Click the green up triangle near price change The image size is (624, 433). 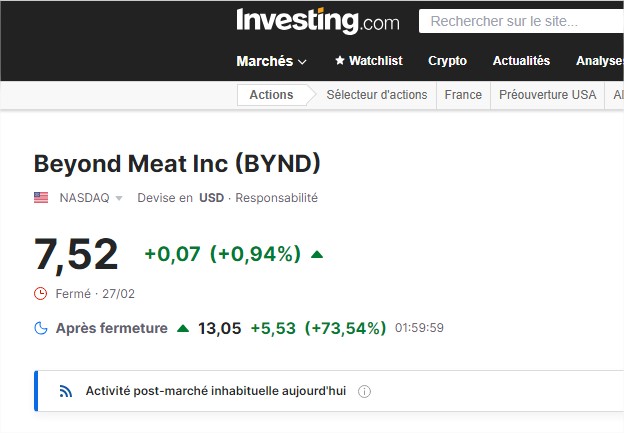[x=317, y=254]
